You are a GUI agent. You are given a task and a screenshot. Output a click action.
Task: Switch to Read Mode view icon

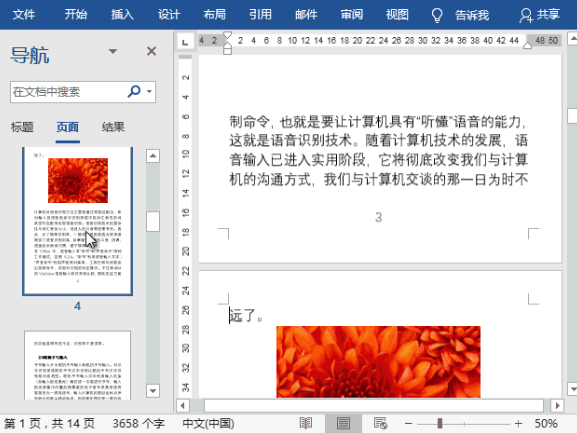pyautogui.click(x=306, y=424)
